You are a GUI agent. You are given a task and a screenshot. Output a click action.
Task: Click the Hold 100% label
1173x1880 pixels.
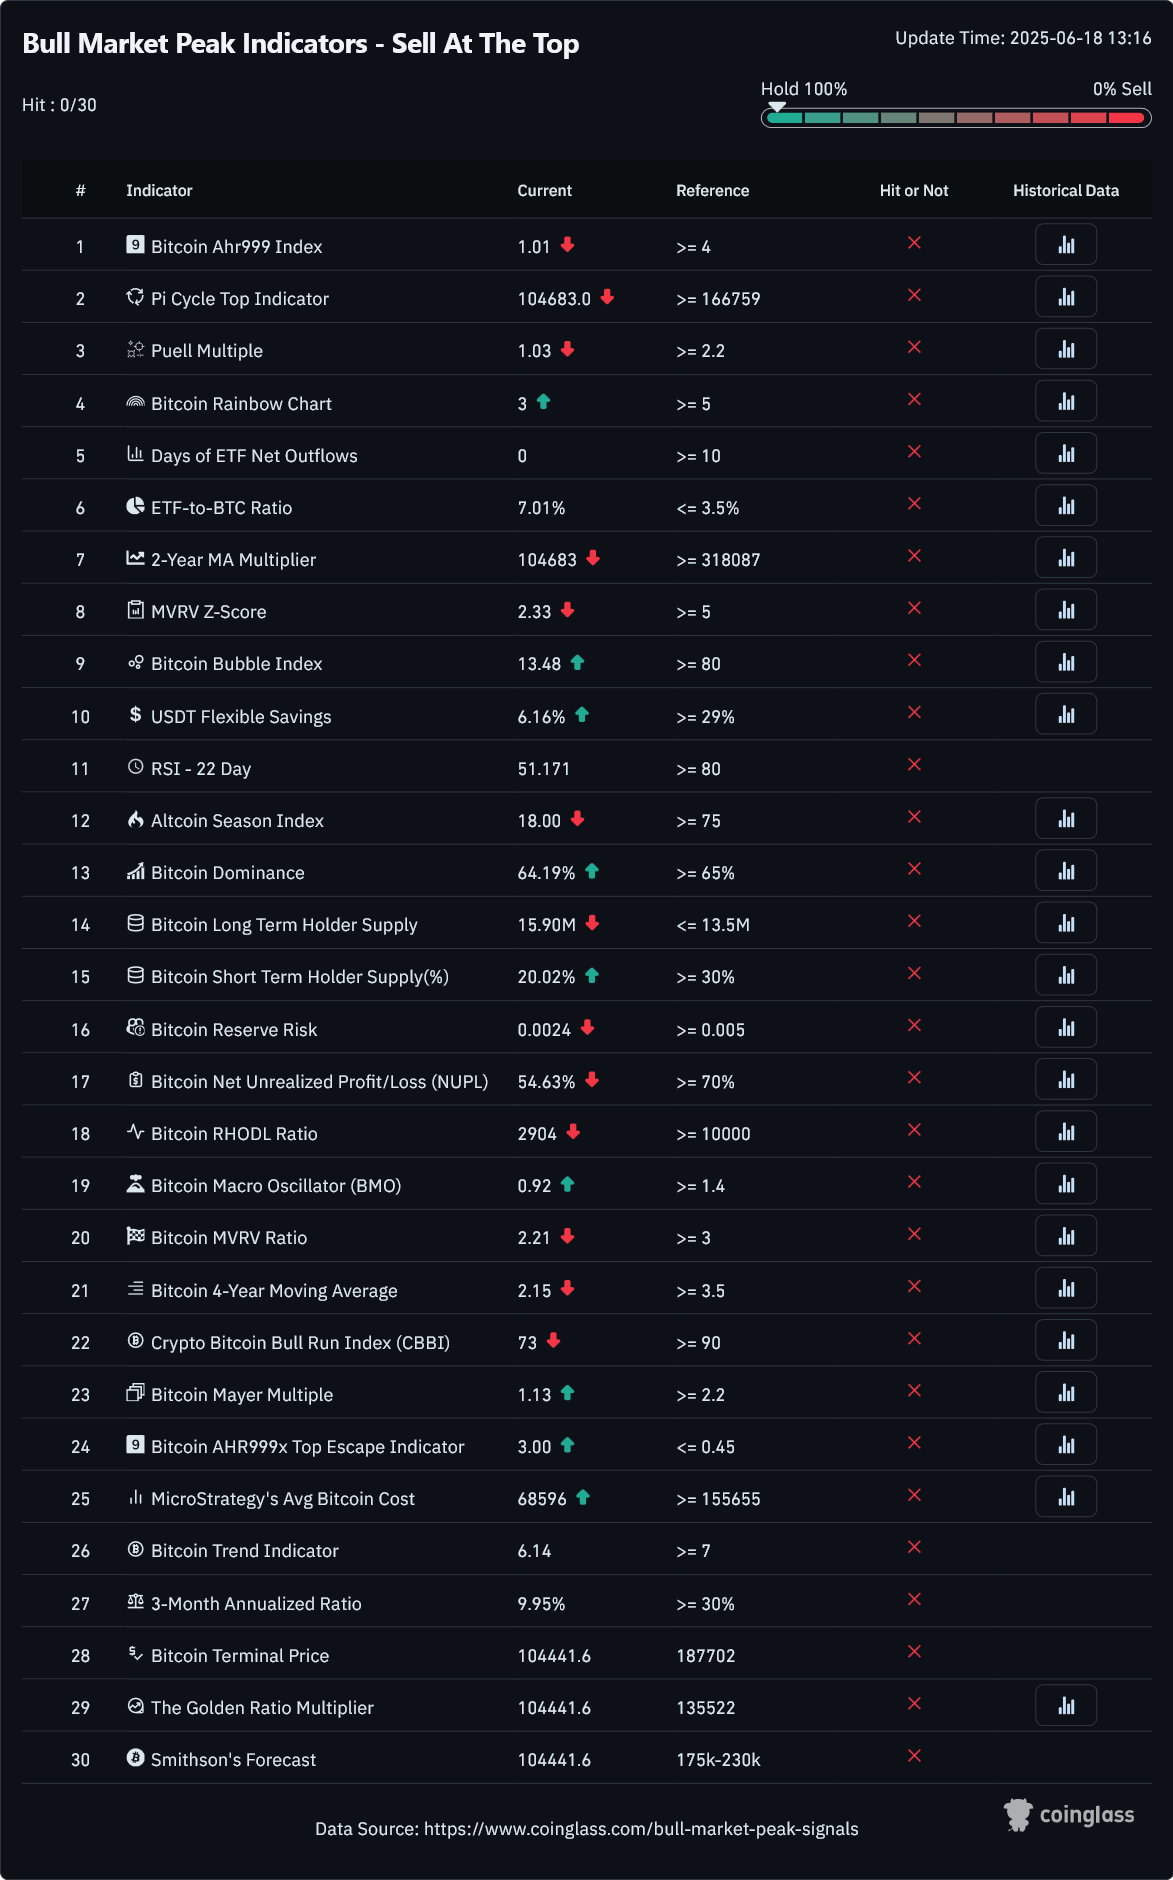804,89
